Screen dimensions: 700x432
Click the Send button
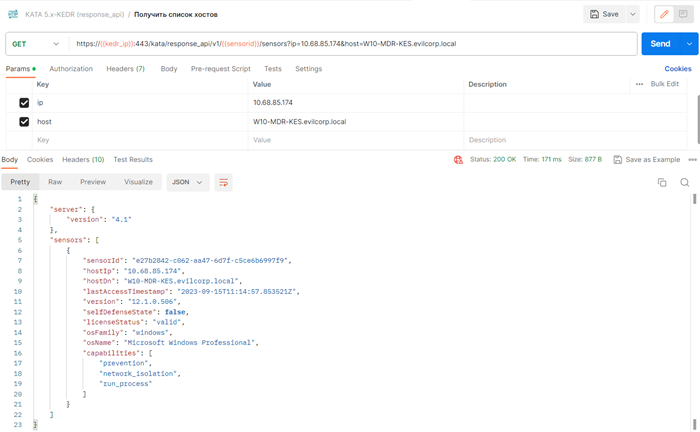pyautogui.click(x=660, y=44)
